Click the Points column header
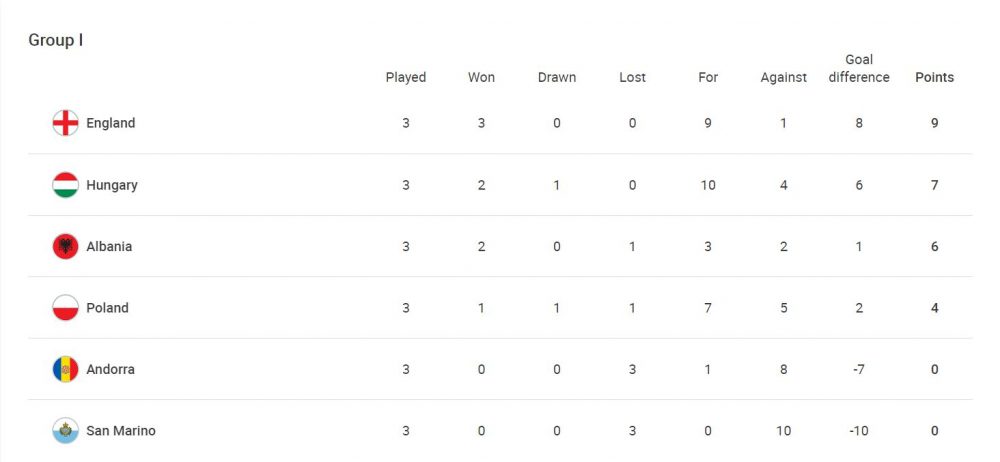Screen dimensions: 1000x462 934,77
